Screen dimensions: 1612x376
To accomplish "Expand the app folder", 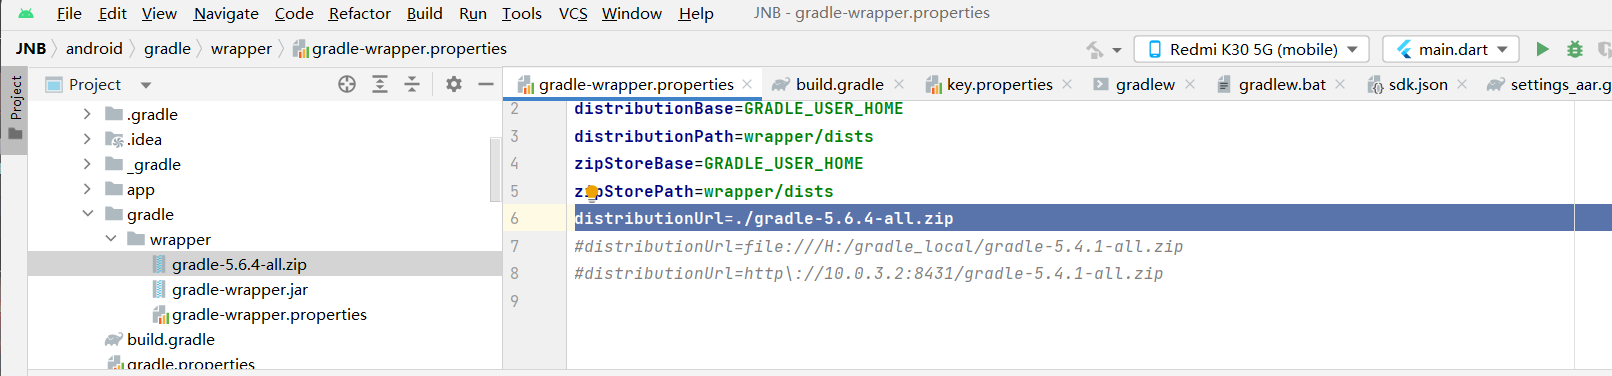I will pos(87,189).
